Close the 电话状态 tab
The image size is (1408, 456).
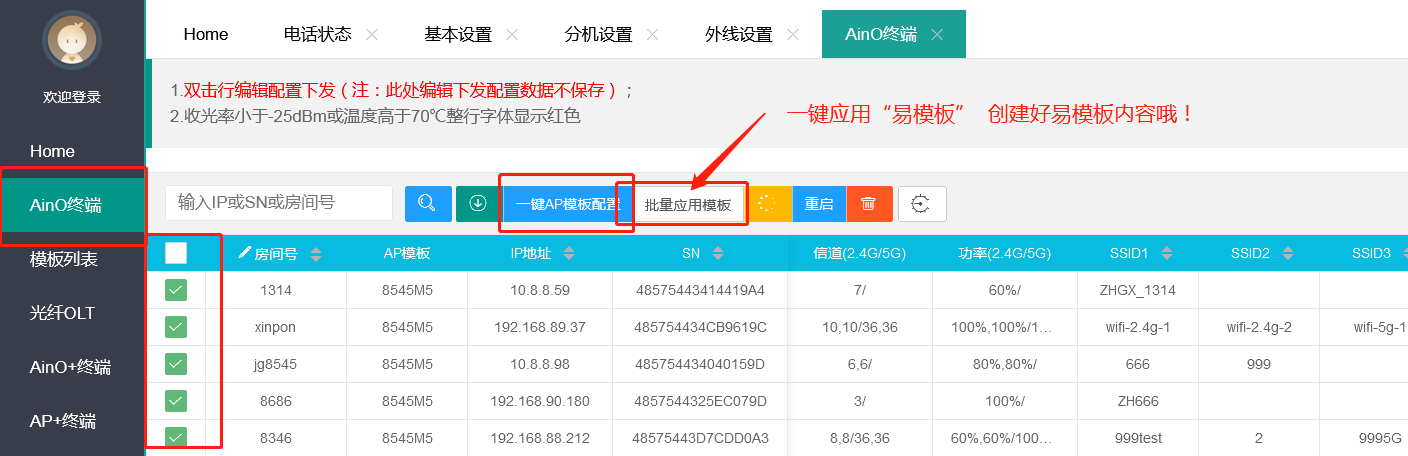pyautogui.click(x=372, y=34)
